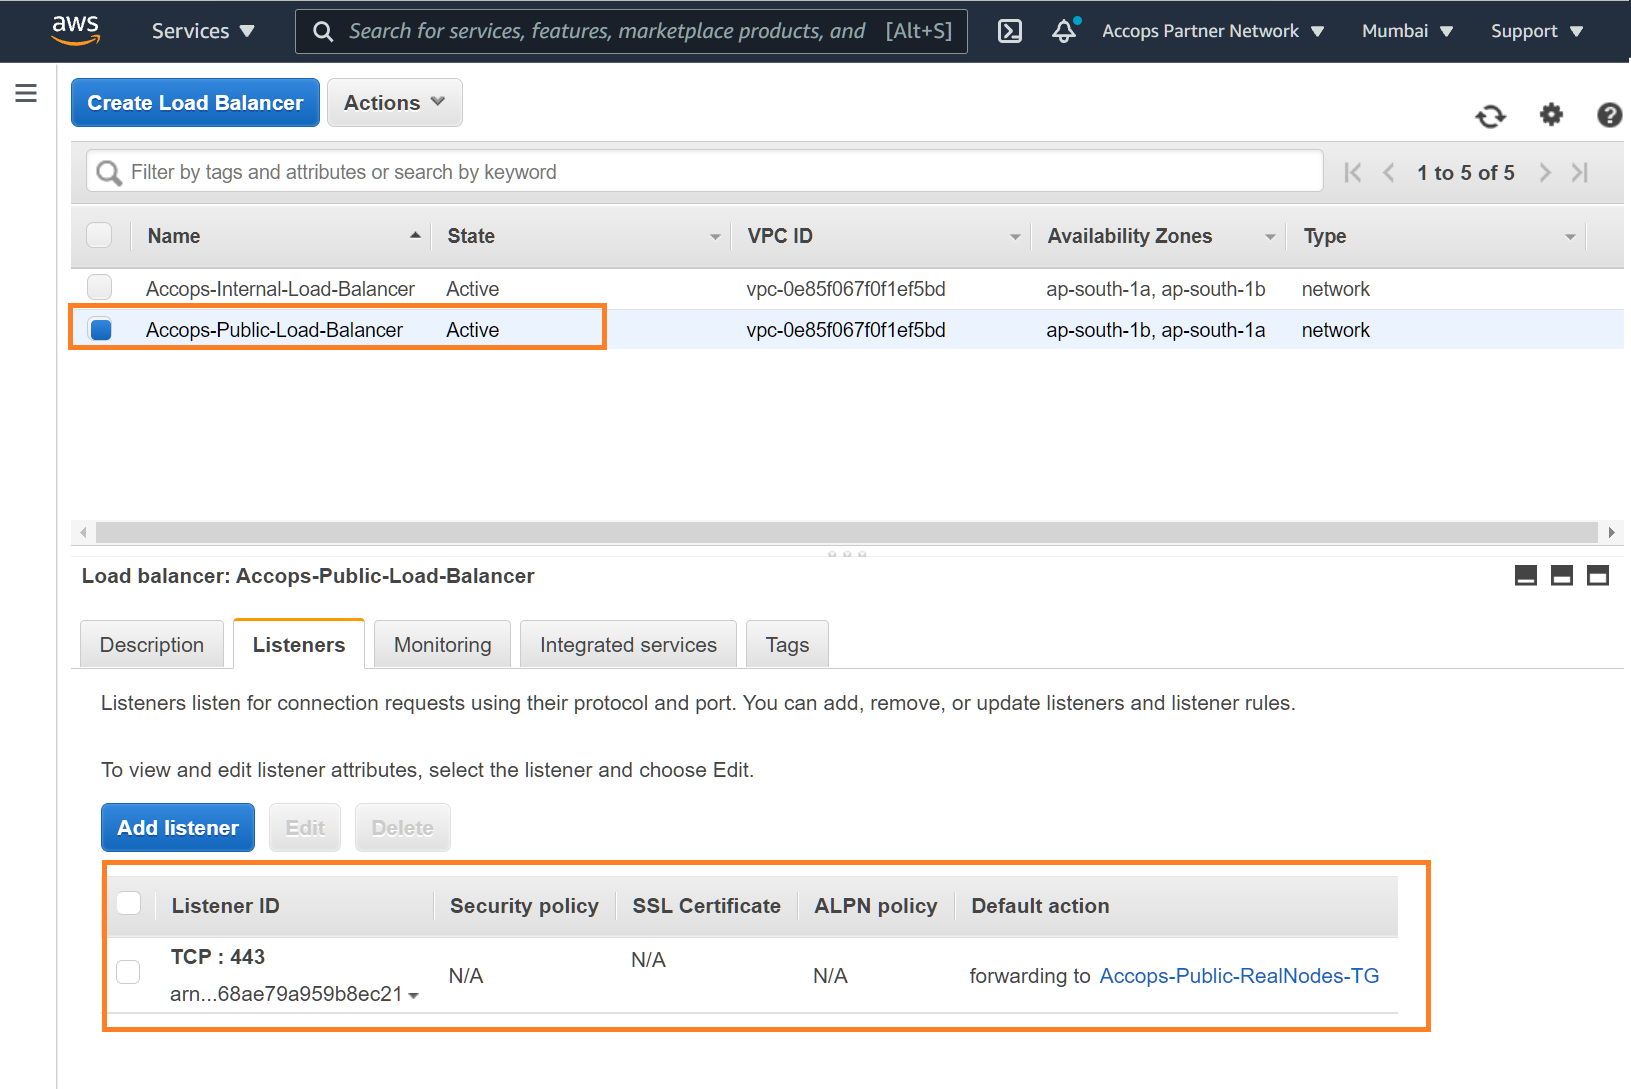
Task: Select all load balancers checkbox
Action: click(x=99, y=235)
